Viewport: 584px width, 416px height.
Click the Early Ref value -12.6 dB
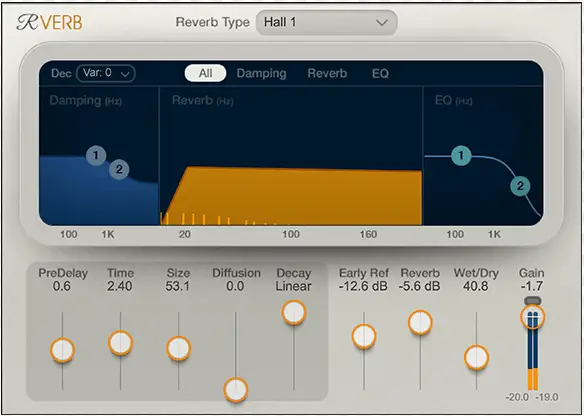click(363, 286)
